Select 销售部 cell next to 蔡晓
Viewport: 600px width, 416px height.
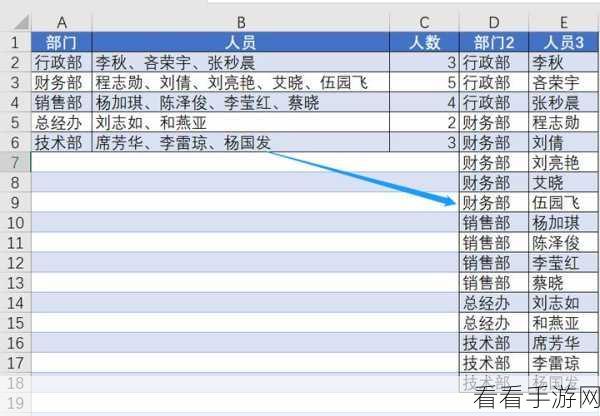point(494,283)
